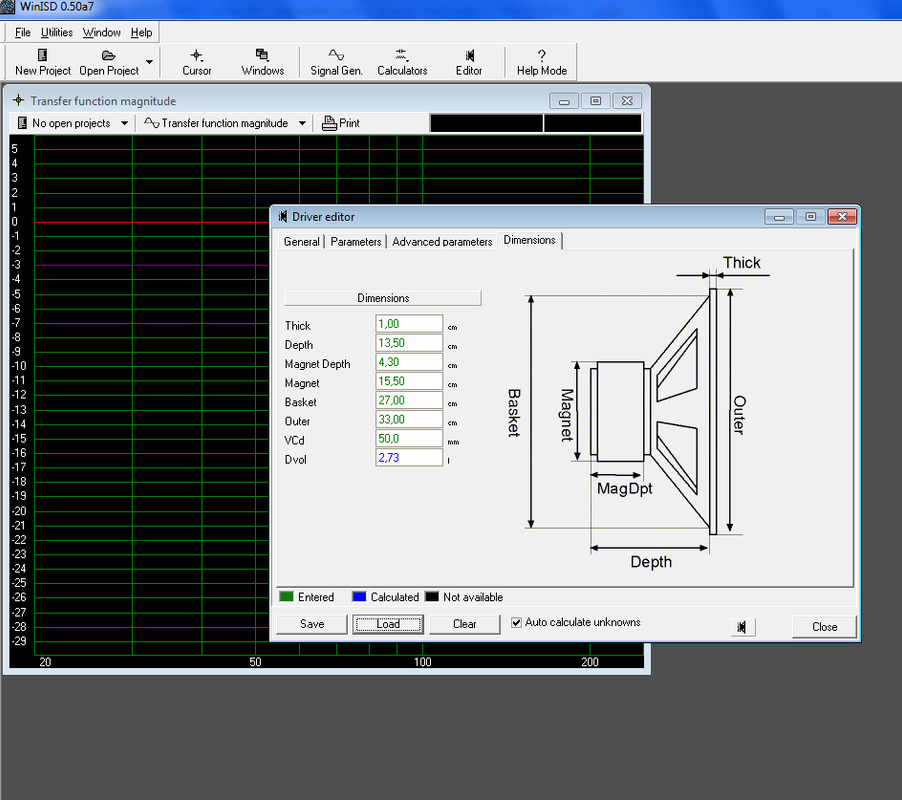
Task: Click the Driver editor title bar icon
Action: (282, 217)
